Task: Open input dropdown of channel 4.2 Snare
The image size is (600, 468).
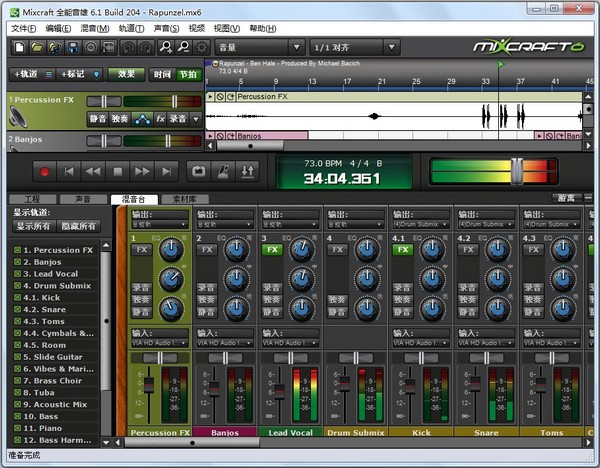Action: 486,343
